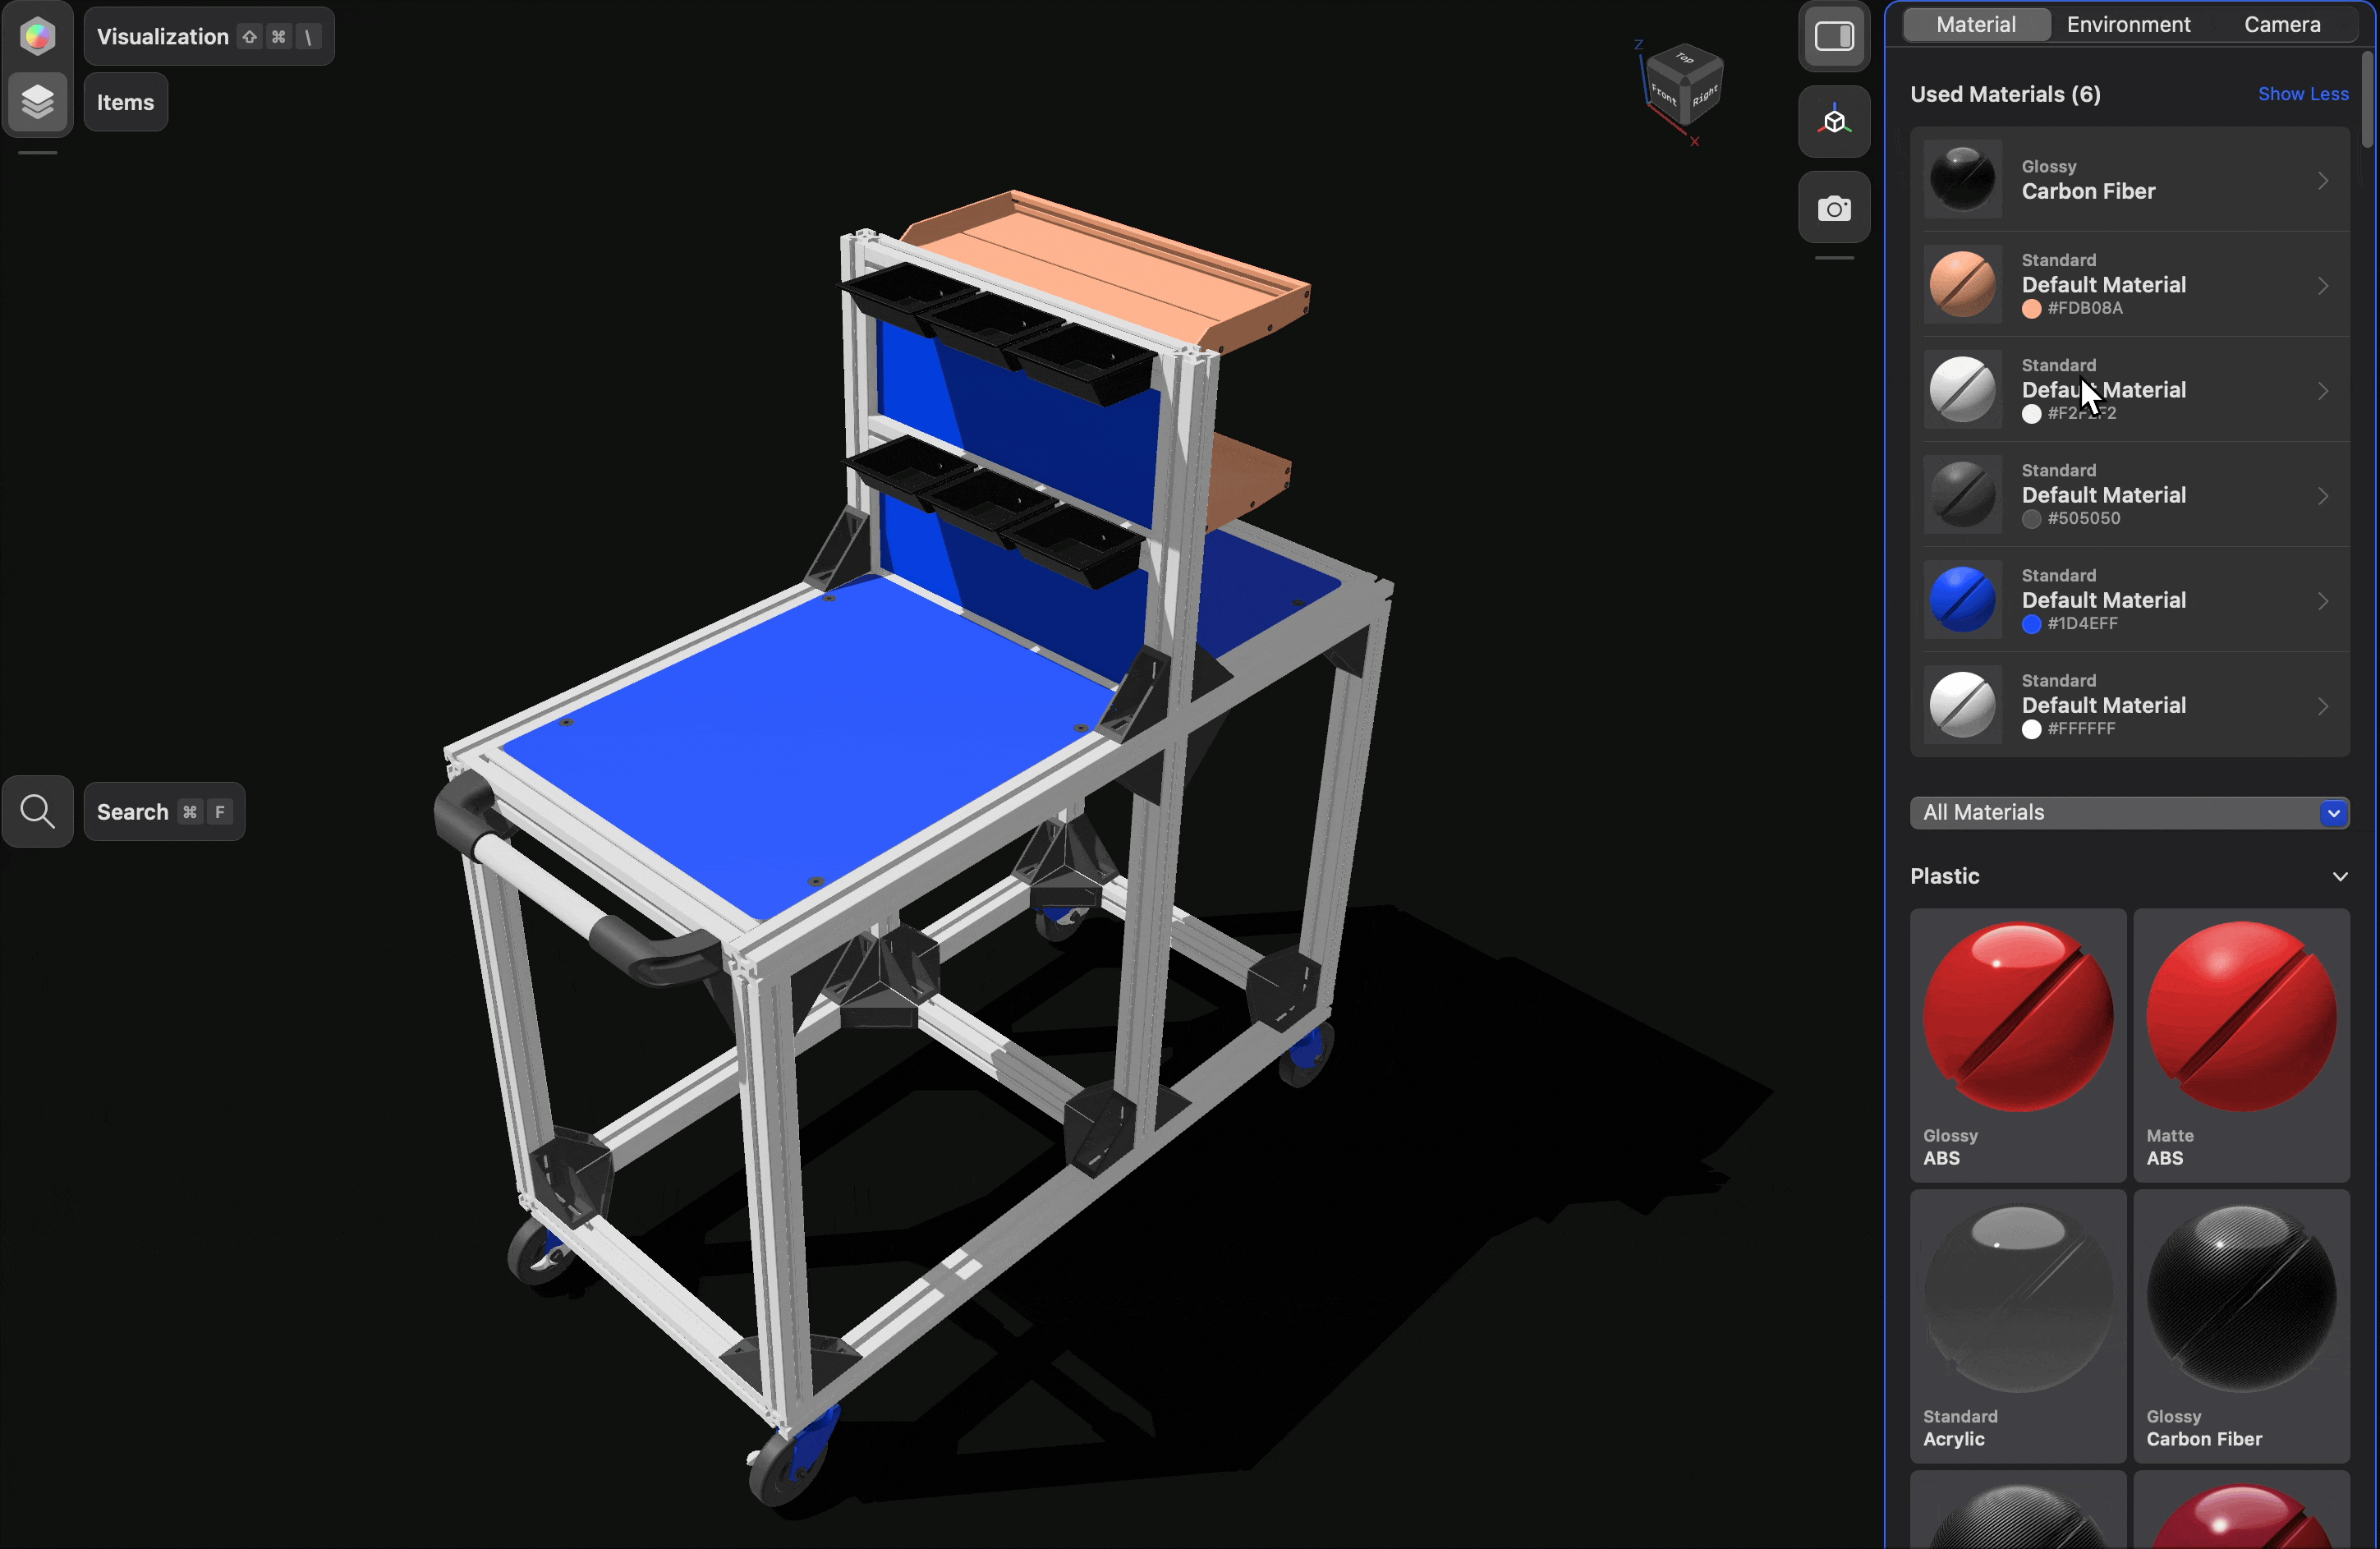Expand the #FFFFFF Default Material chevron
This screenshot has height=1549, width=2380.
pos(2323,706)
